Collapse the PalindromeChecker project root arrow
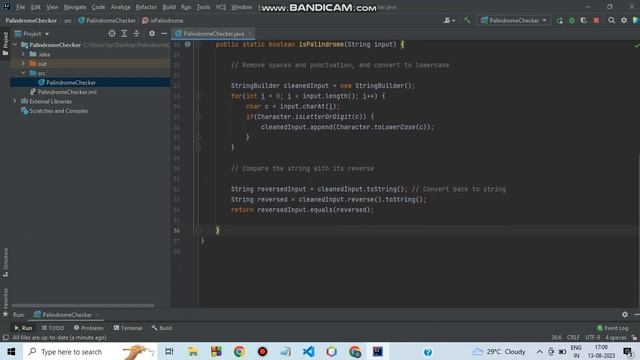Screen dimensions: 640x360 coord(15,44)
